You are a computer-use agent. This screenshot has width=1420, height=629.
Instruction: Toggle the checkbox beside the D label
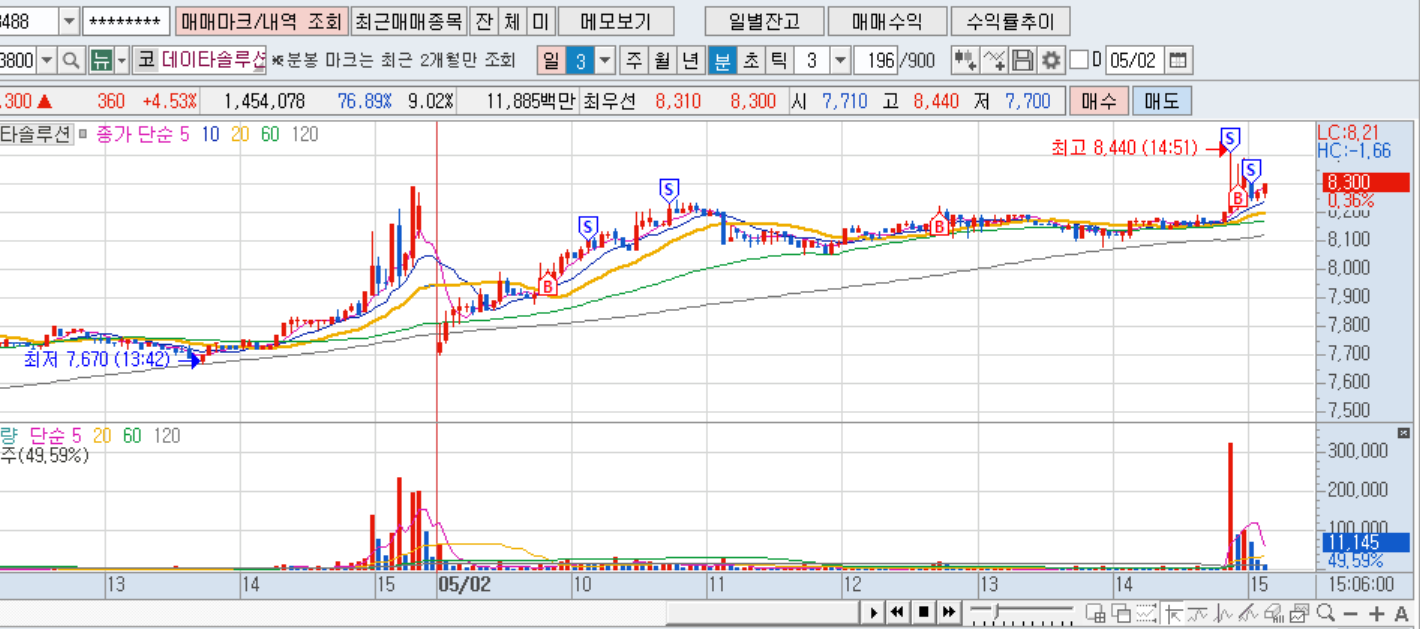tap(1079, 60)
